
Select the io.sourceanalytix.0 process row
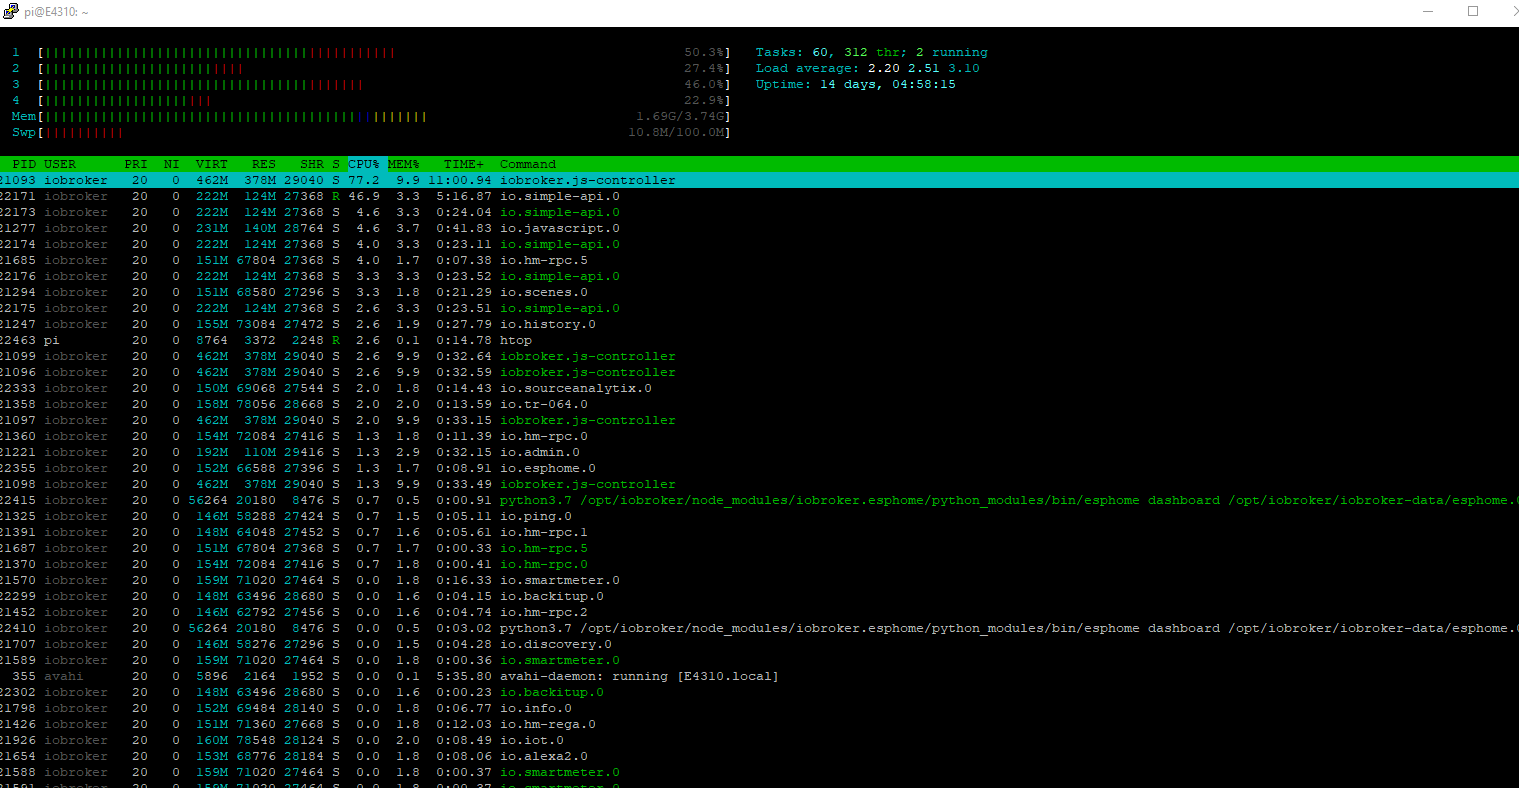pyautogui.click(x=759, y=388)
